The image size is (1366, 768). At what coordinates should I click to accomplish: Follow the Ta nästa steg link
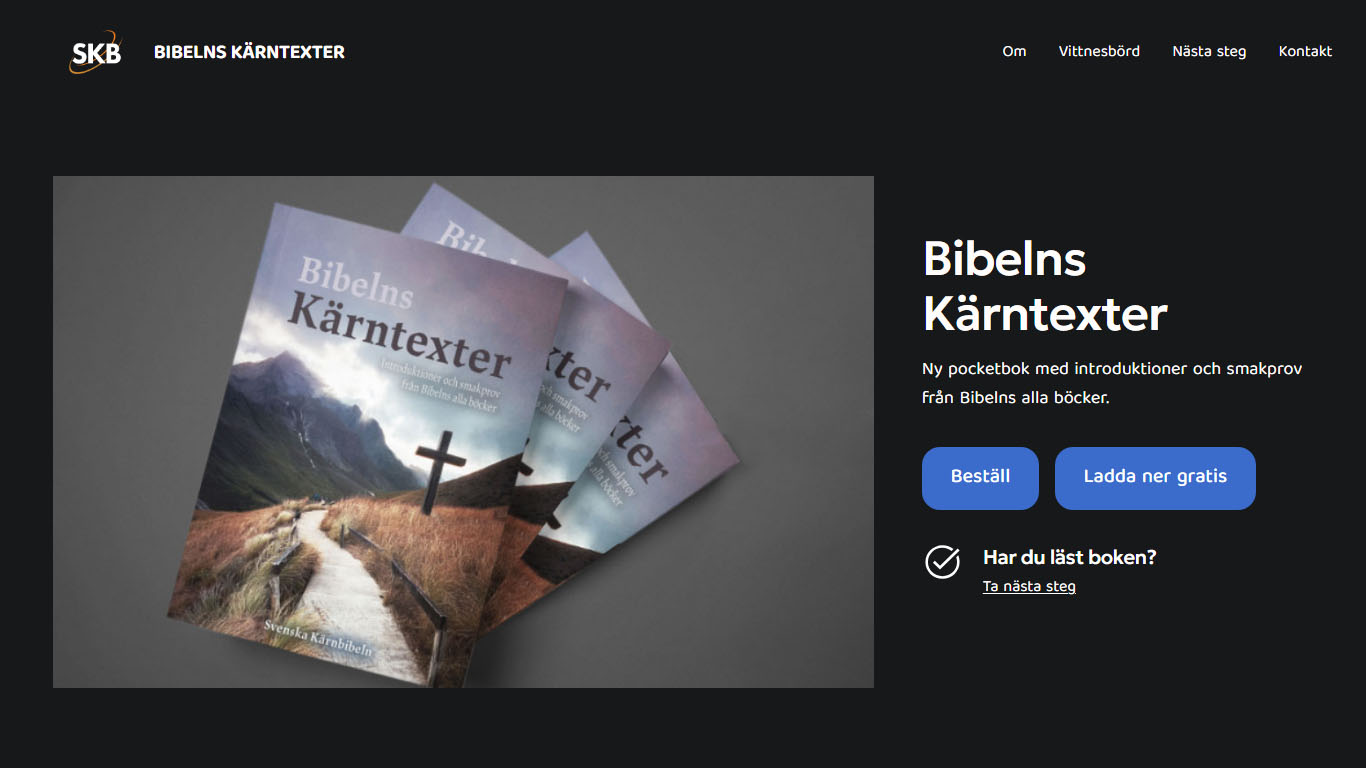pos(1029,586)
